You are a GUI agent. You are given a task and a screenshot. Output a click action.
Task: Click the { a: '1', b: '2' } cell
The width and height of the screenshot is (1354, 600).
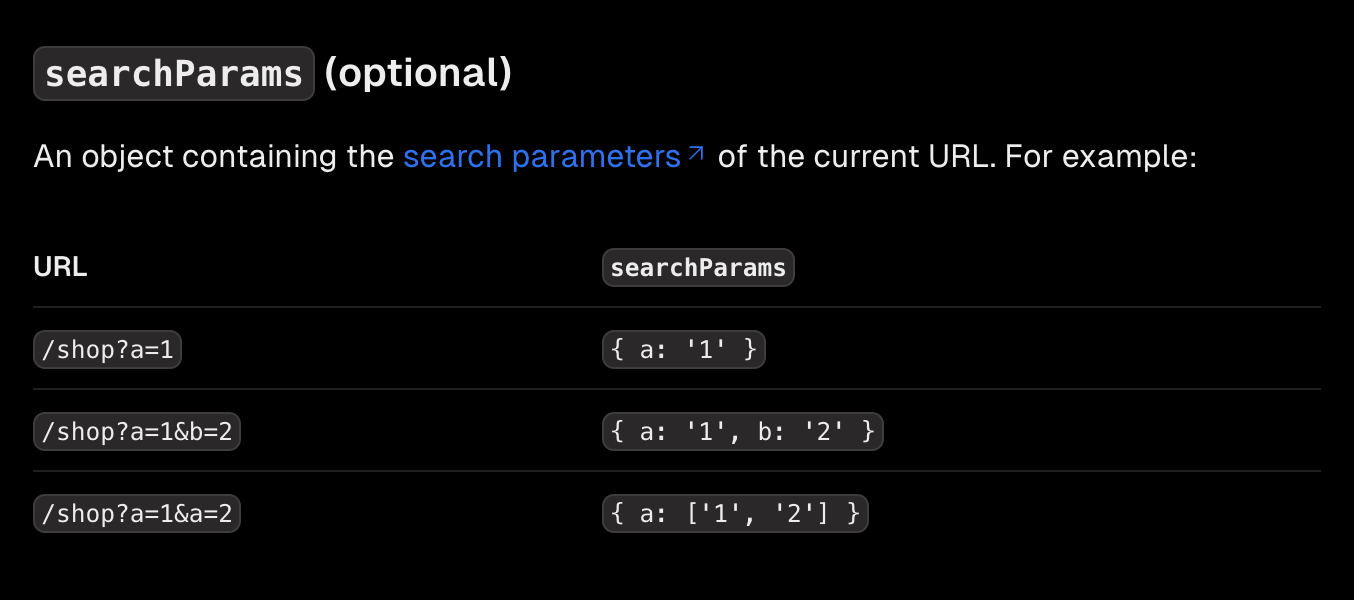coord(743,432)
